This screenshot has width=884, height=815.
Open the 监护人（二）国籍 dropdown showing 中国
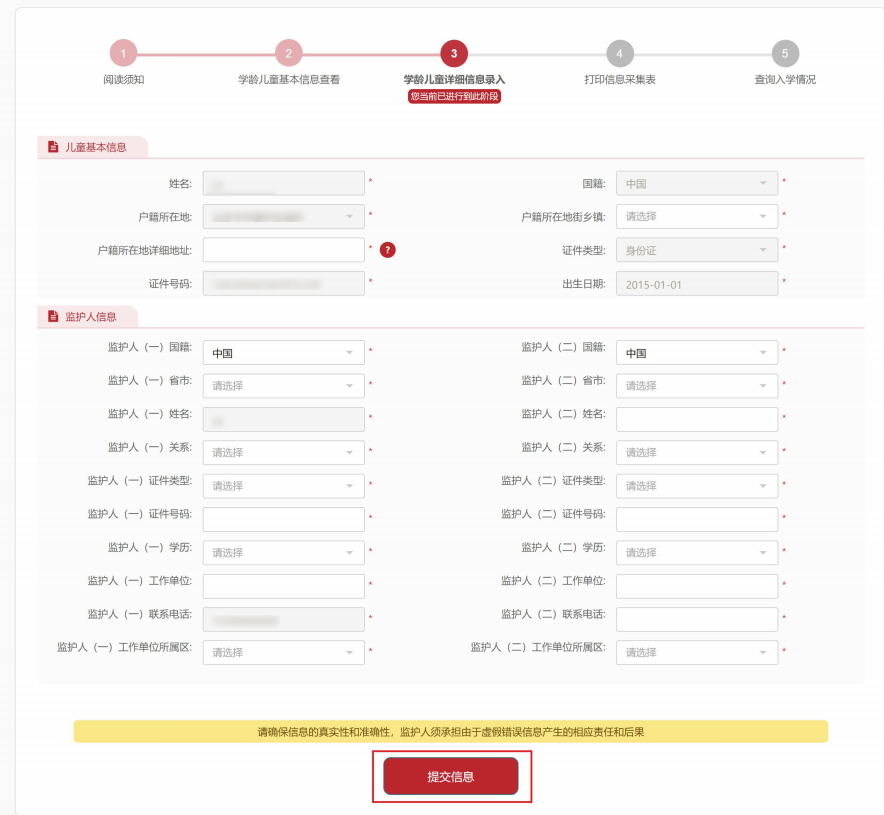coord(696,353)
